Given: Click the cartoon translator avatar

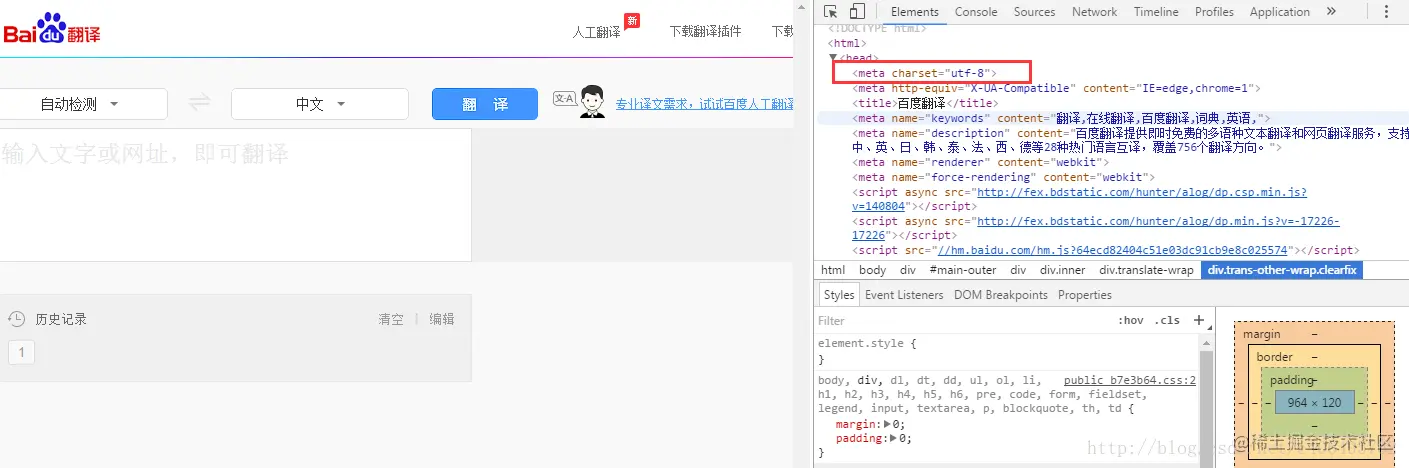Looking at the screenshot, I should click(x=593, y=102).
